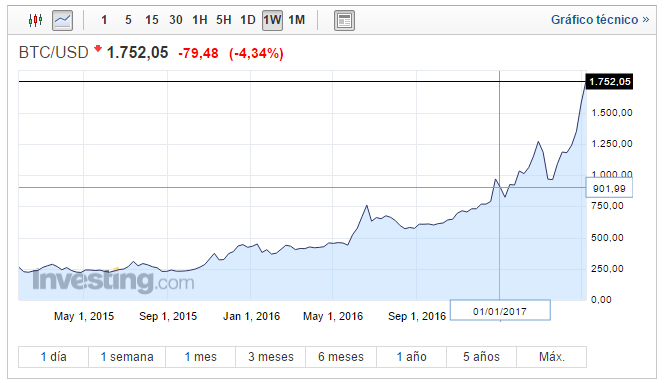Show the 1 mes range
The width and height of the screenshot is (665, 383).
(x=200, y=357)
